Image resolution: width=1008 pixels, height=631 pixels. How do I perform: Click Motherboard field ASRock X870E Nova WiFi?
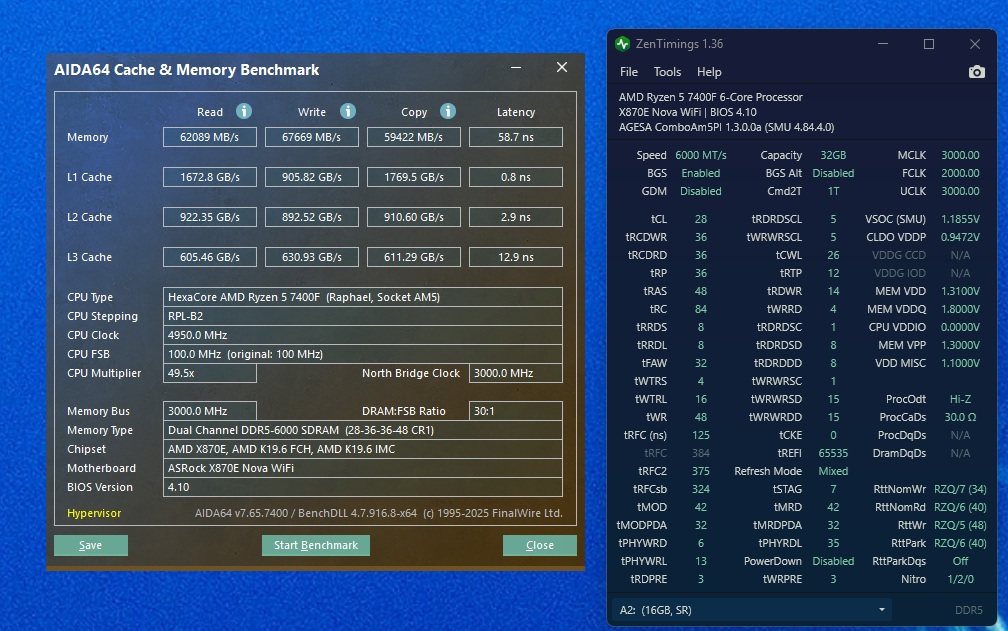pos(363,468)
